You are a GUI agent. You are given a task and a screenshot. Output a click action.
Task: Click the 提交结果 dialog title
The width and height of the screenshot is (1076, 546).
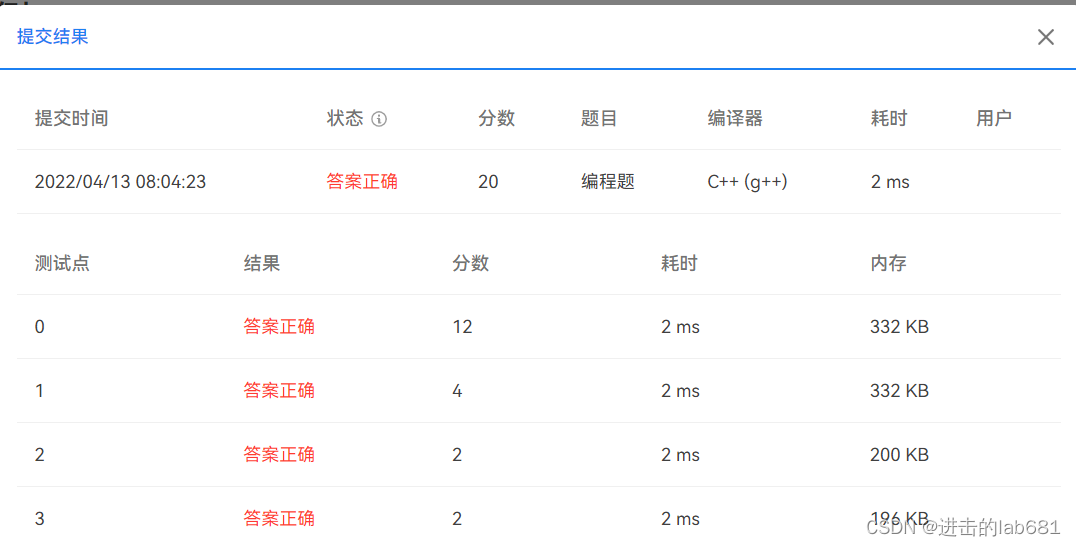tap(53, 36)
